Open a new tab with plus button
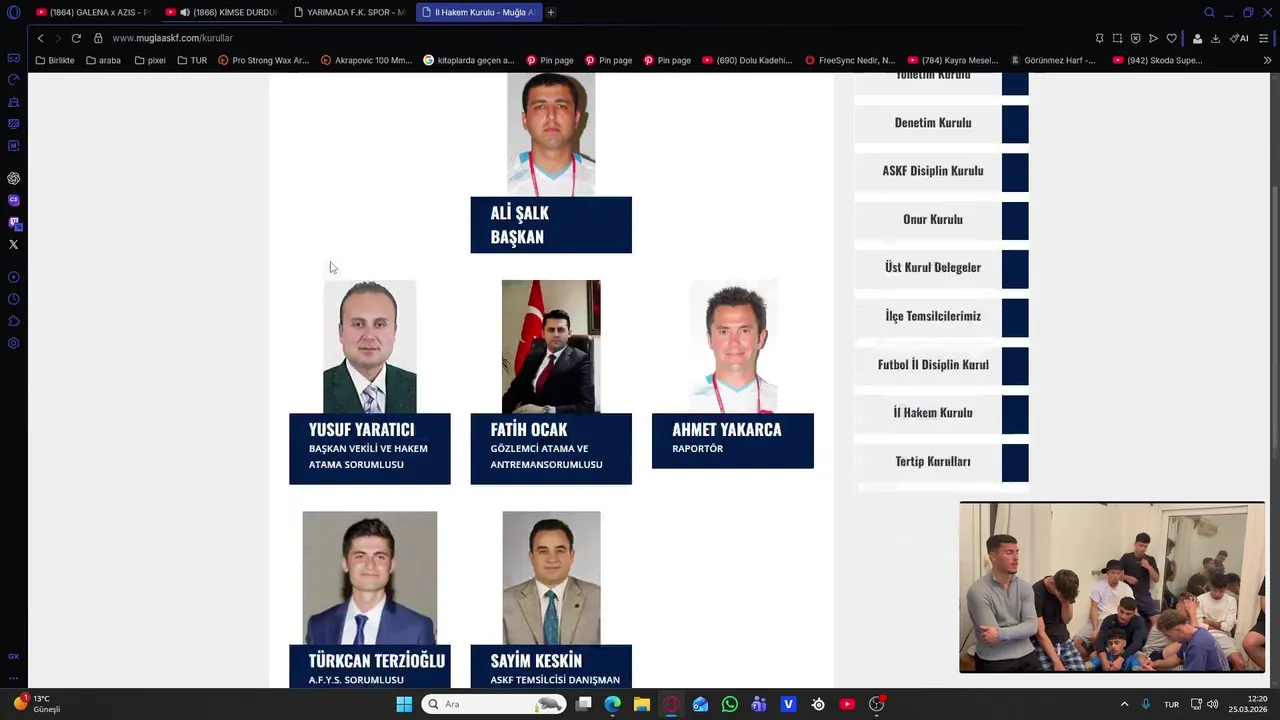This screenshot has height=720, width=1280. point(551,12)
